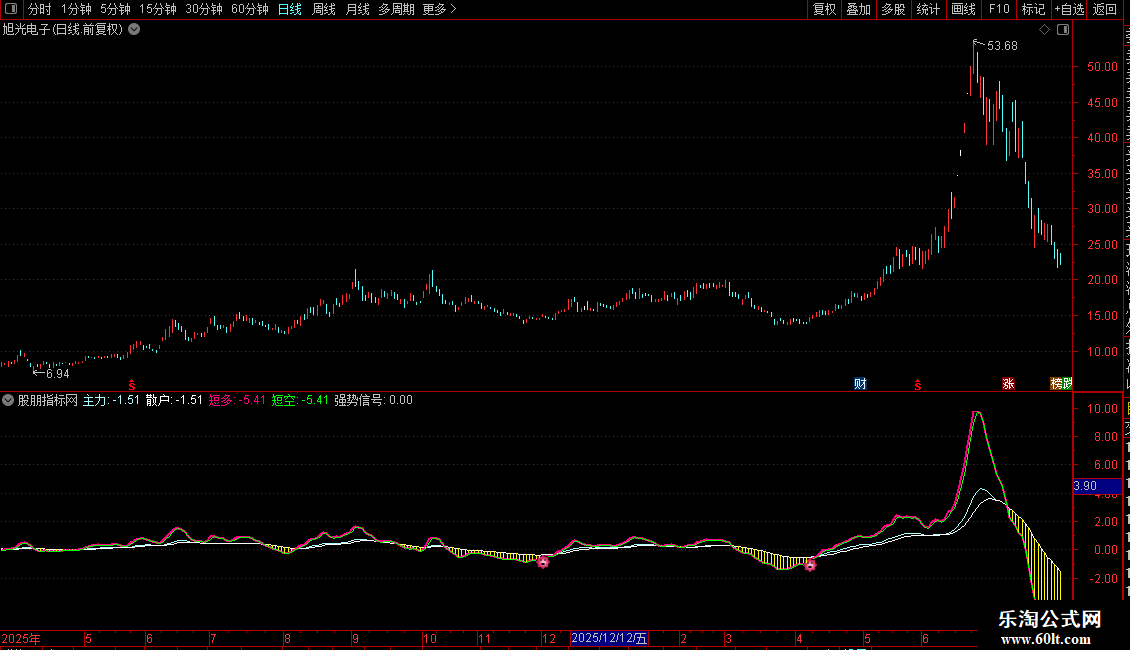The width and height of the screenshot is (1130, 650).
Task: Click the 主力 indicator value label
Action: [111, 400]
